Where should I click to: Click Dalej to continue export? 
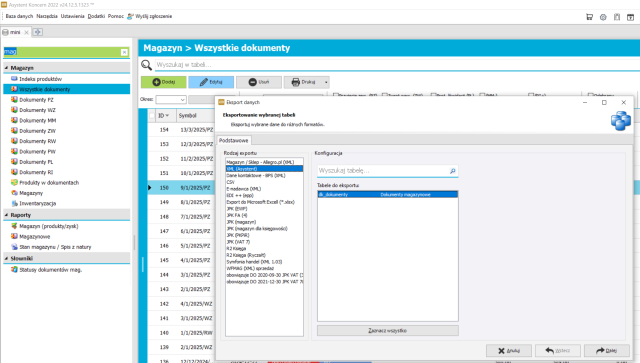pos(607,350)
